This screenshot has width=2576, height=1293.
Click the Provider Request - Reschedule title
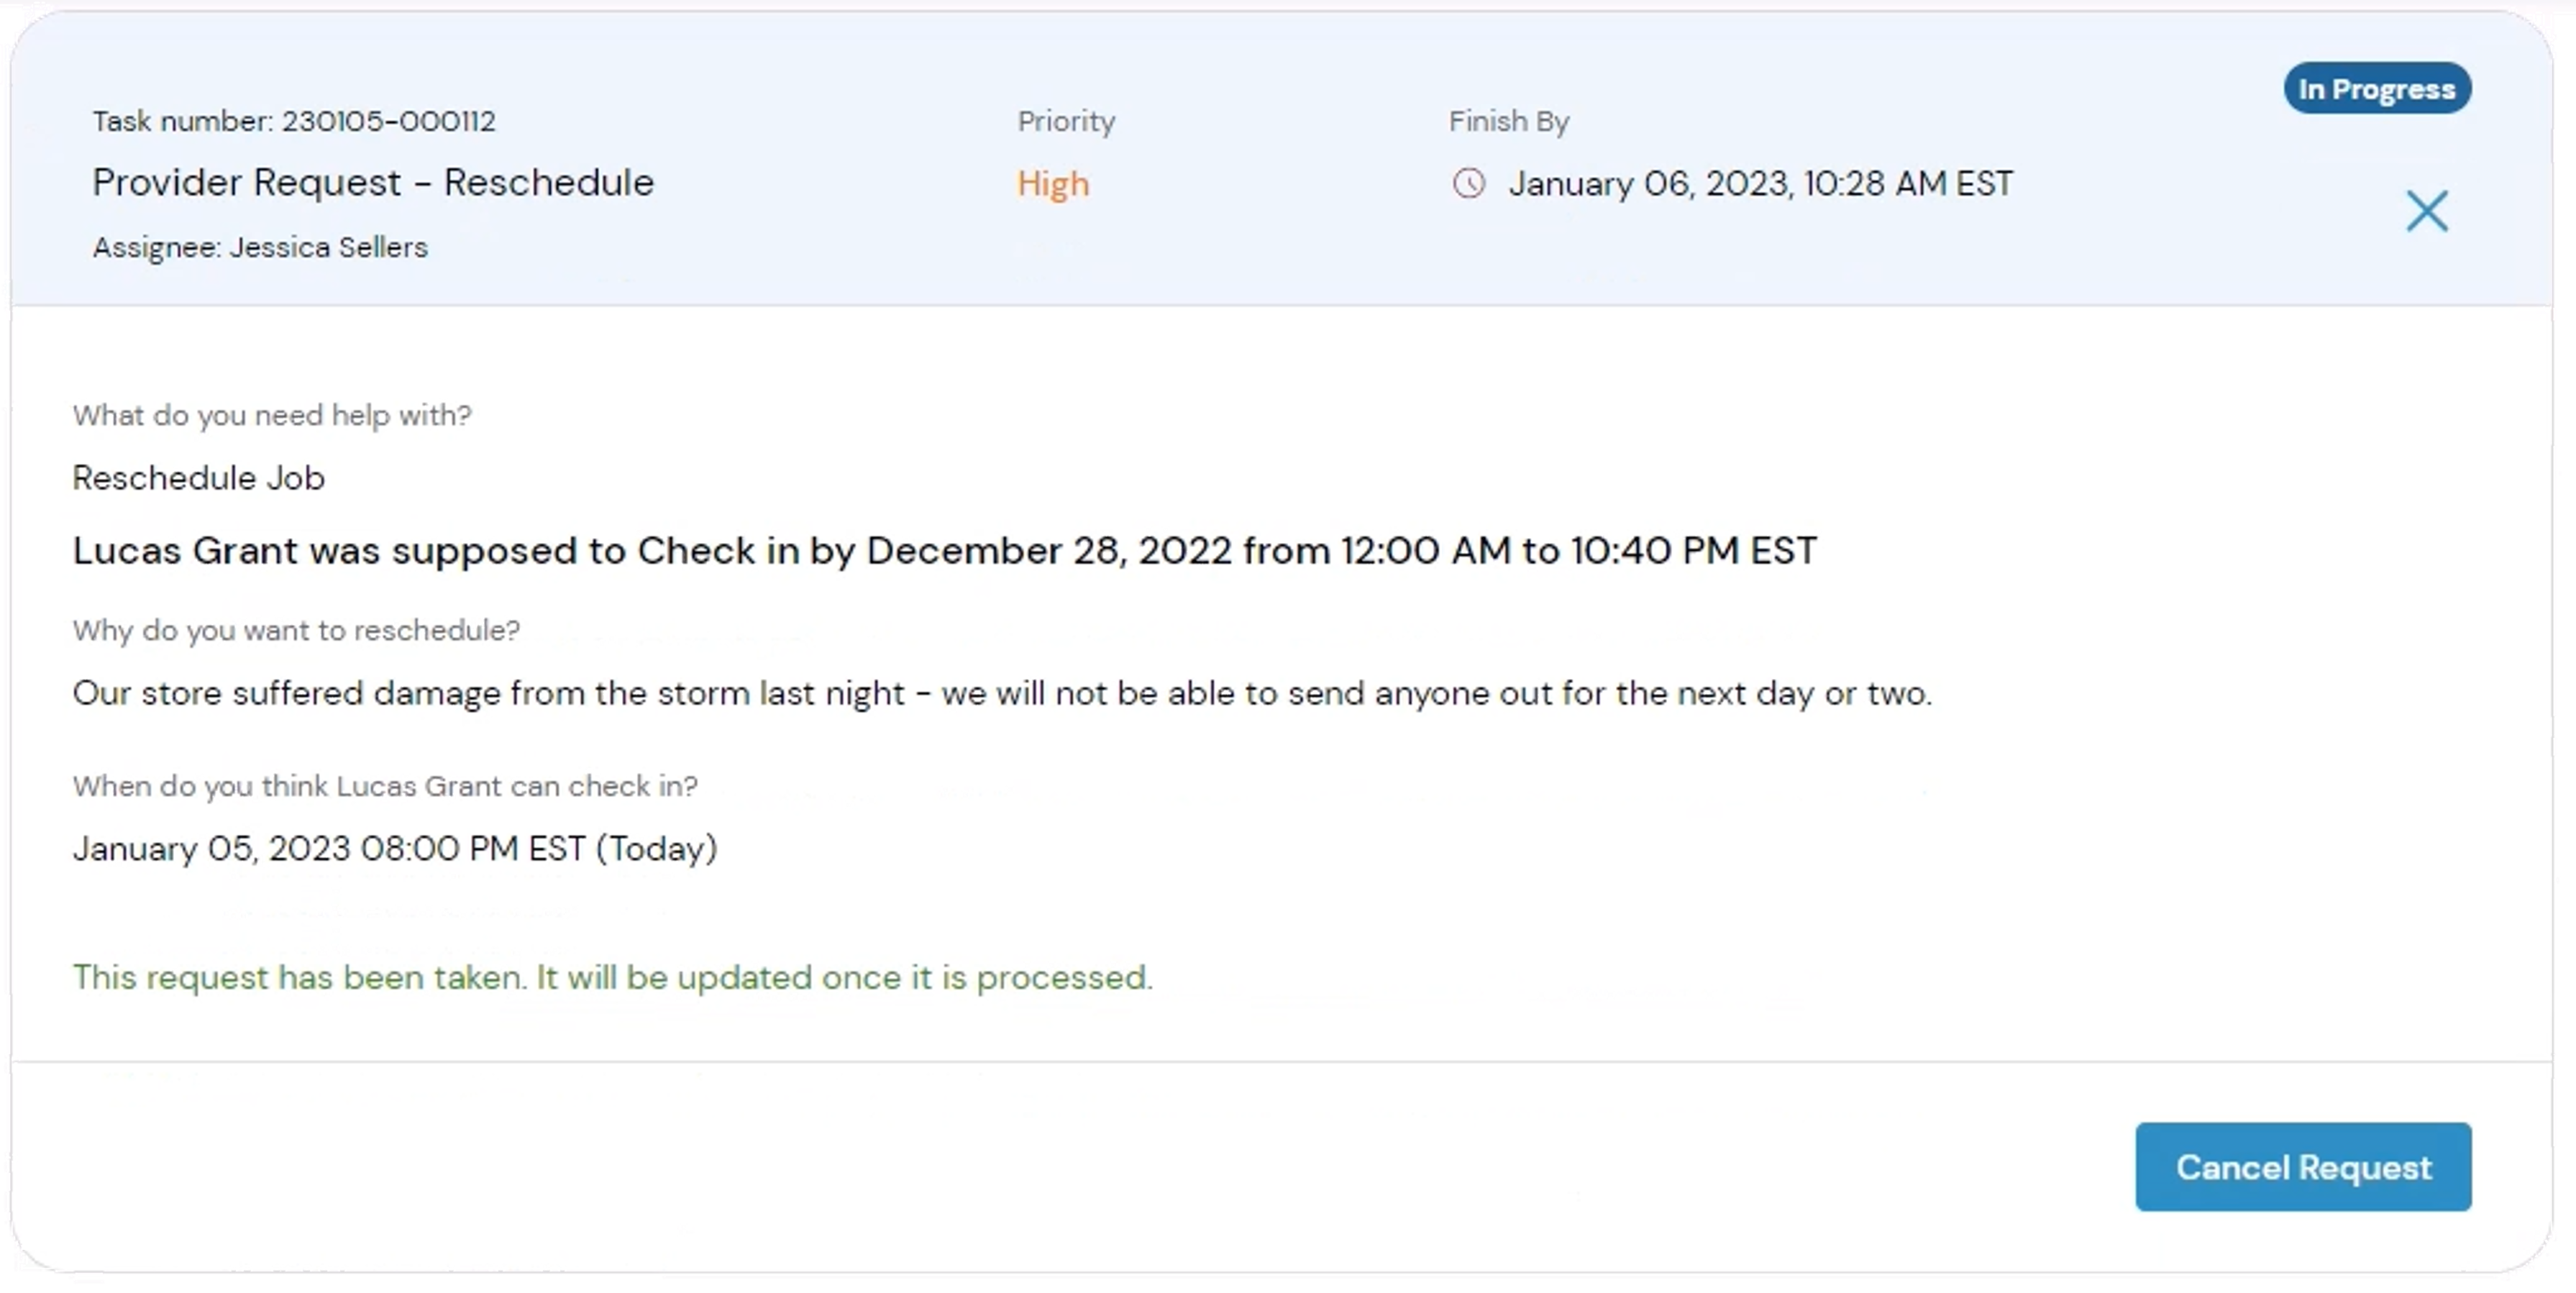click(373, 183)
